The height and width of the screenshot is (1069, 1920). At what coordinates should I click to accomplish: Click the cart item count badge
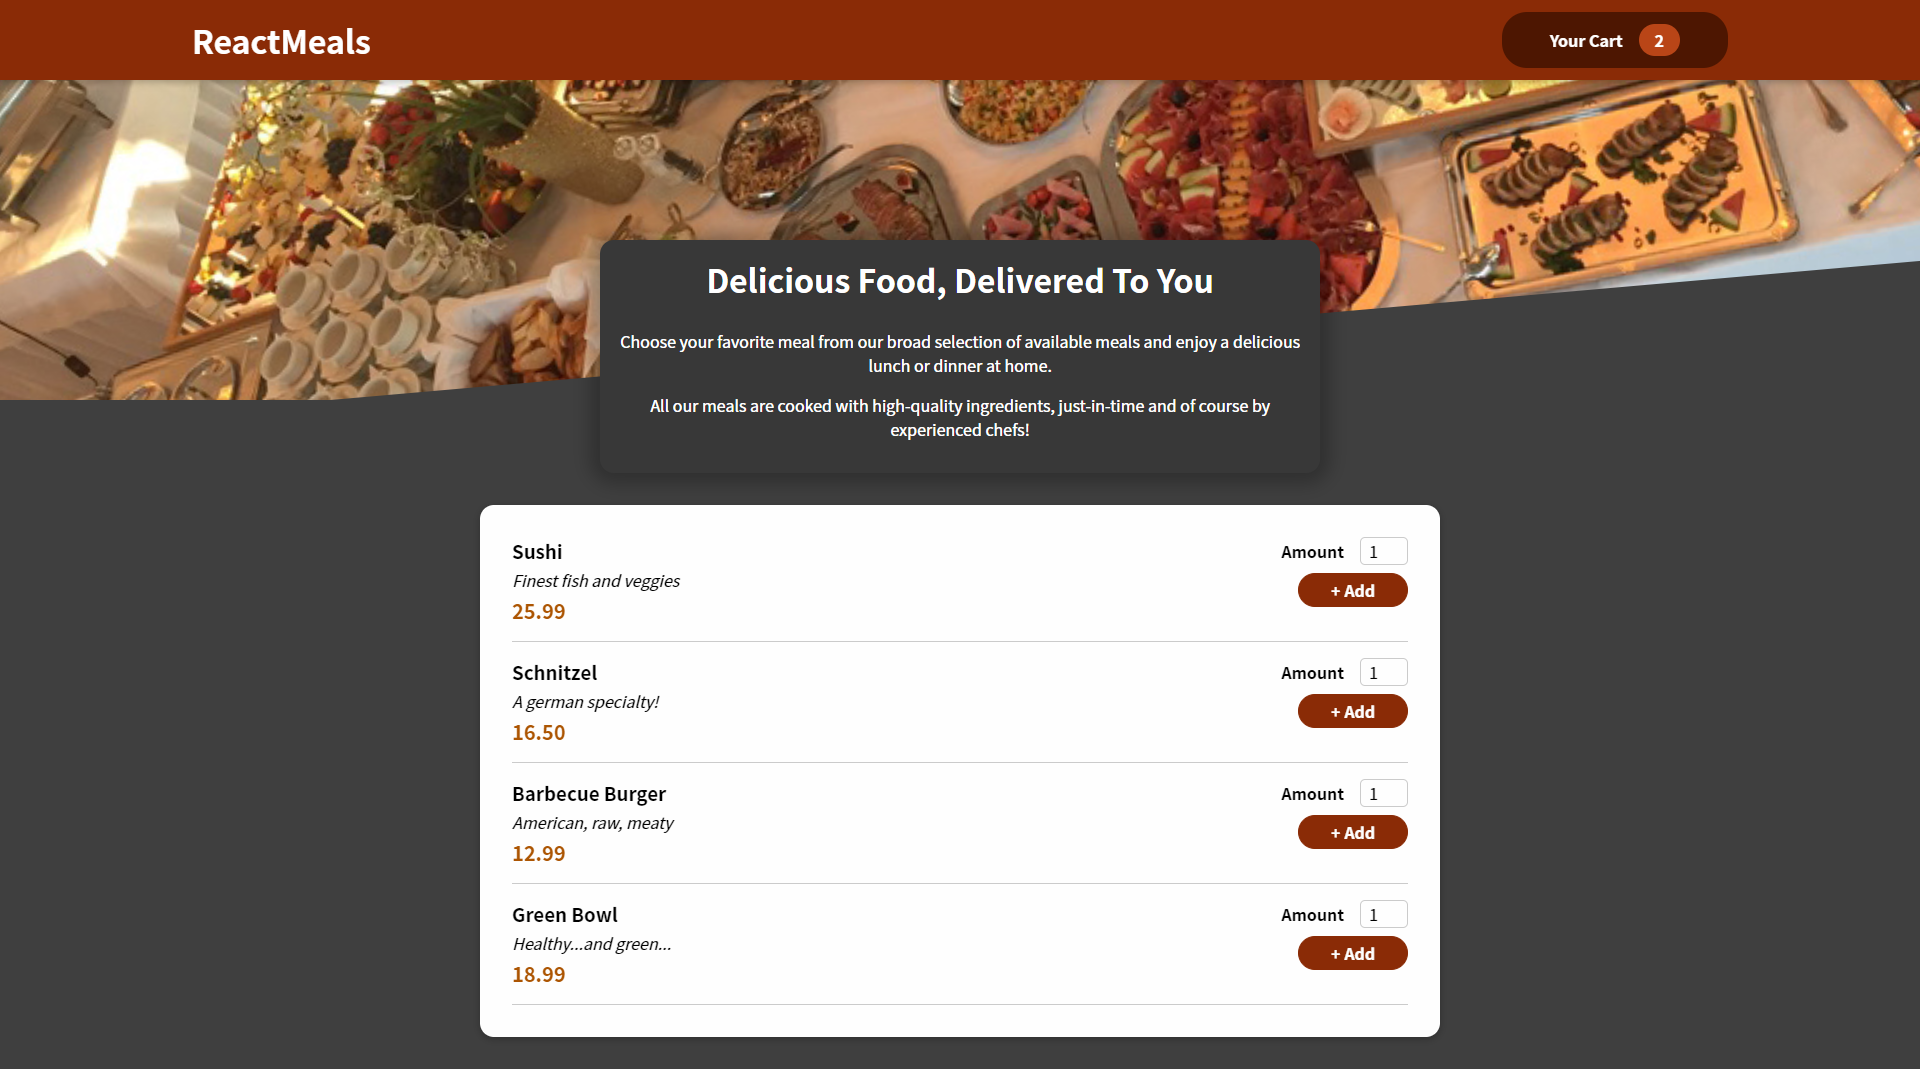click(1660, 40)
